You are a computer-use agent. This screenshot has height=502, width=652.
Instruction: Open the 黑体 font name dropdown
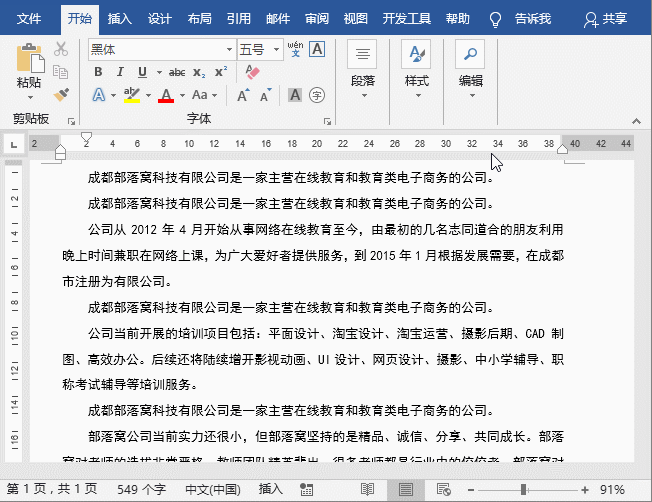[228, 49]
